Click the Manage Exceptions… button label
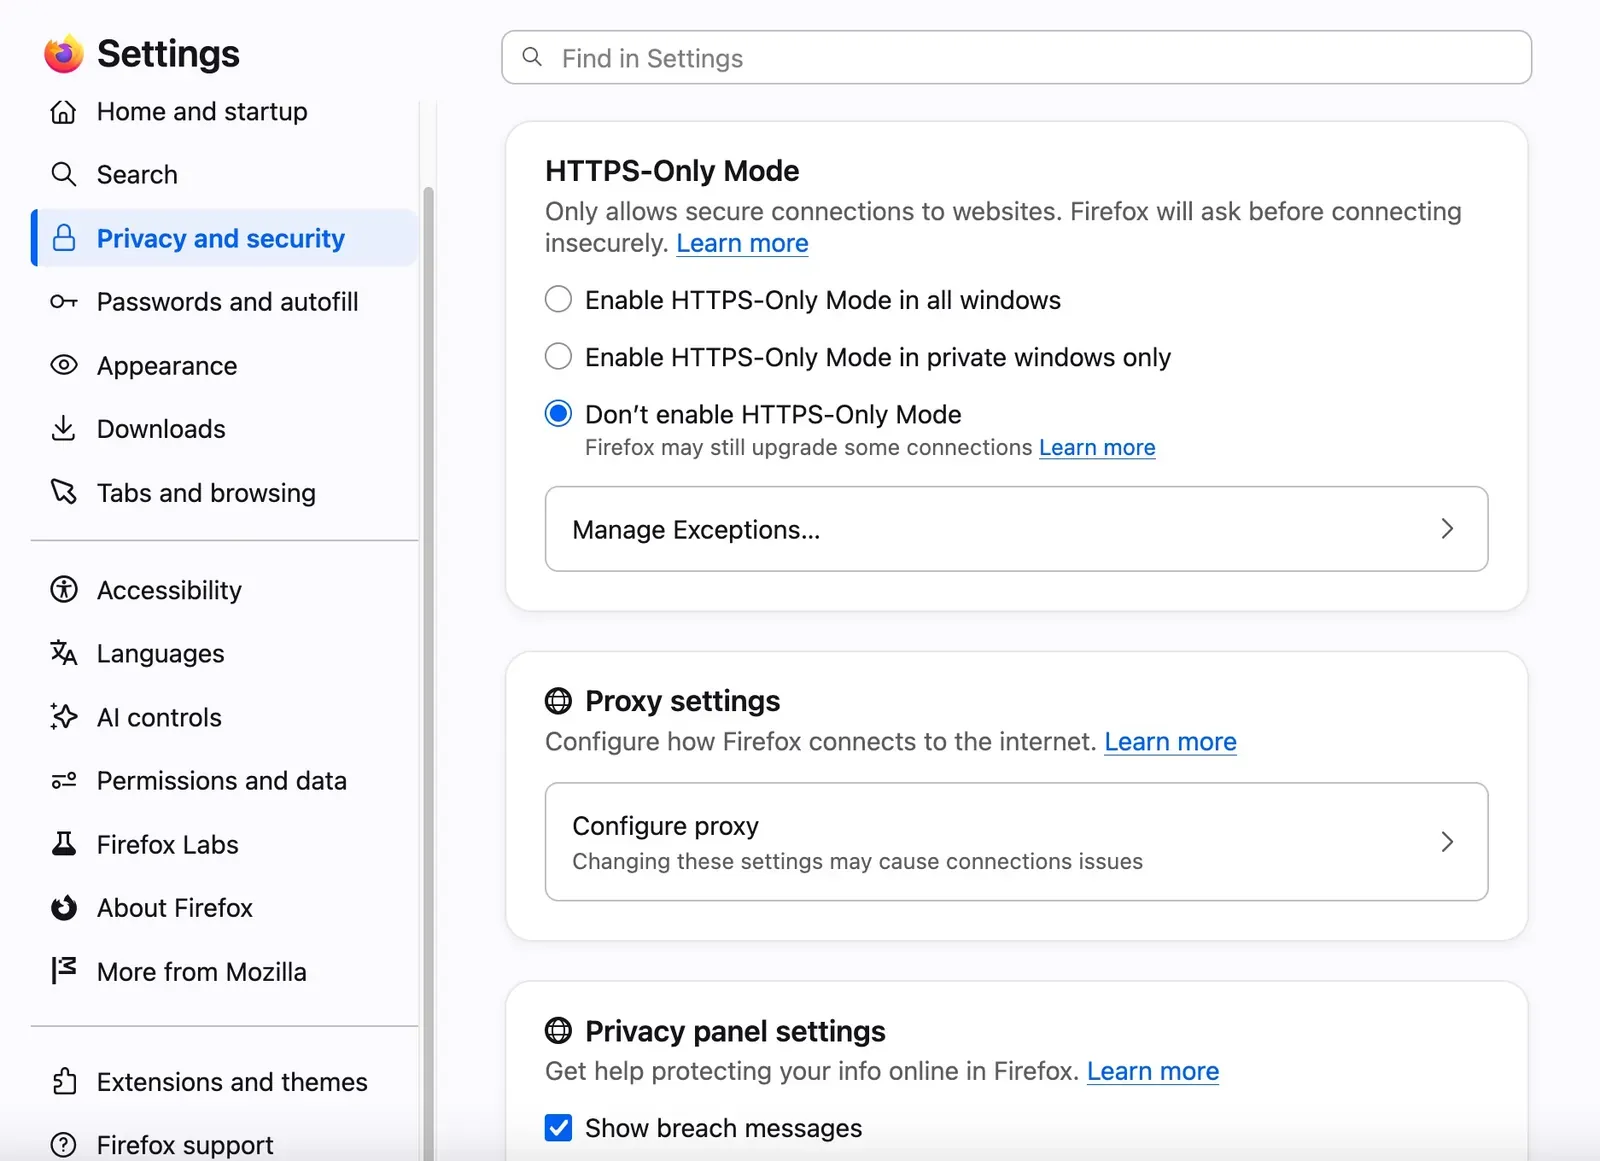The image size is (1600, 1161). coord(696,530)
